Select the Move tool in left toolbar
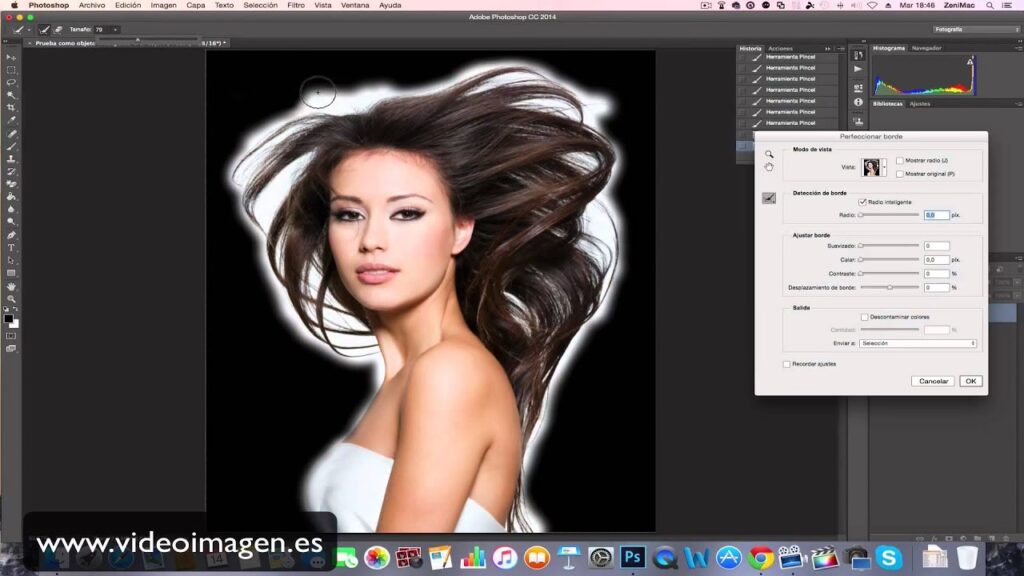Image resolution: width=1024 pixels, height=576 pixels. tap(11, 57)
